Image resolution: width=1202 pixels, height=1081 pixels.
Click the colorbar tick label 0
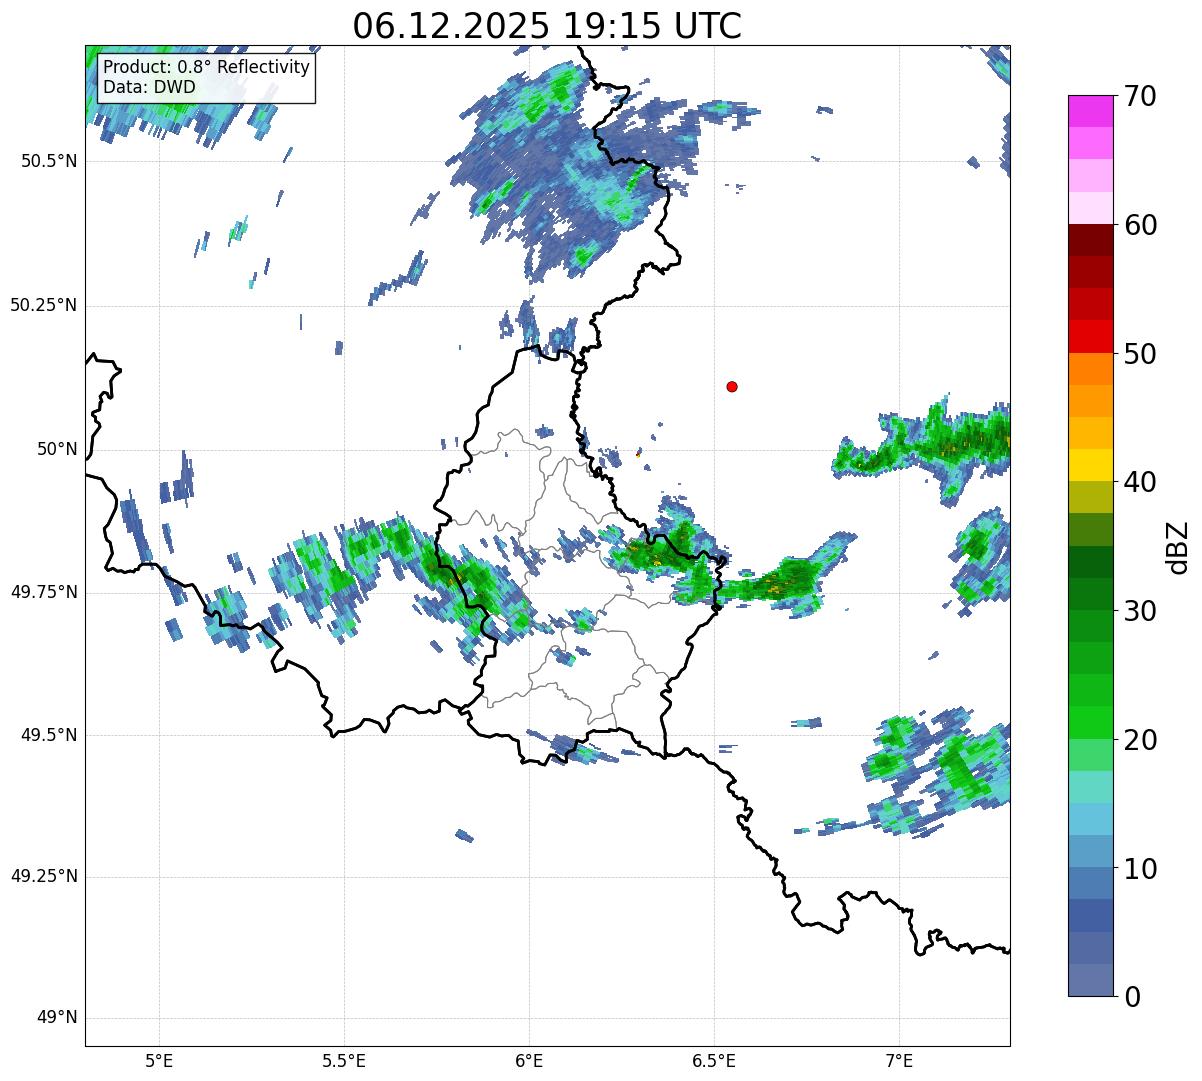pyautogui.click(x=1132, y=997)
